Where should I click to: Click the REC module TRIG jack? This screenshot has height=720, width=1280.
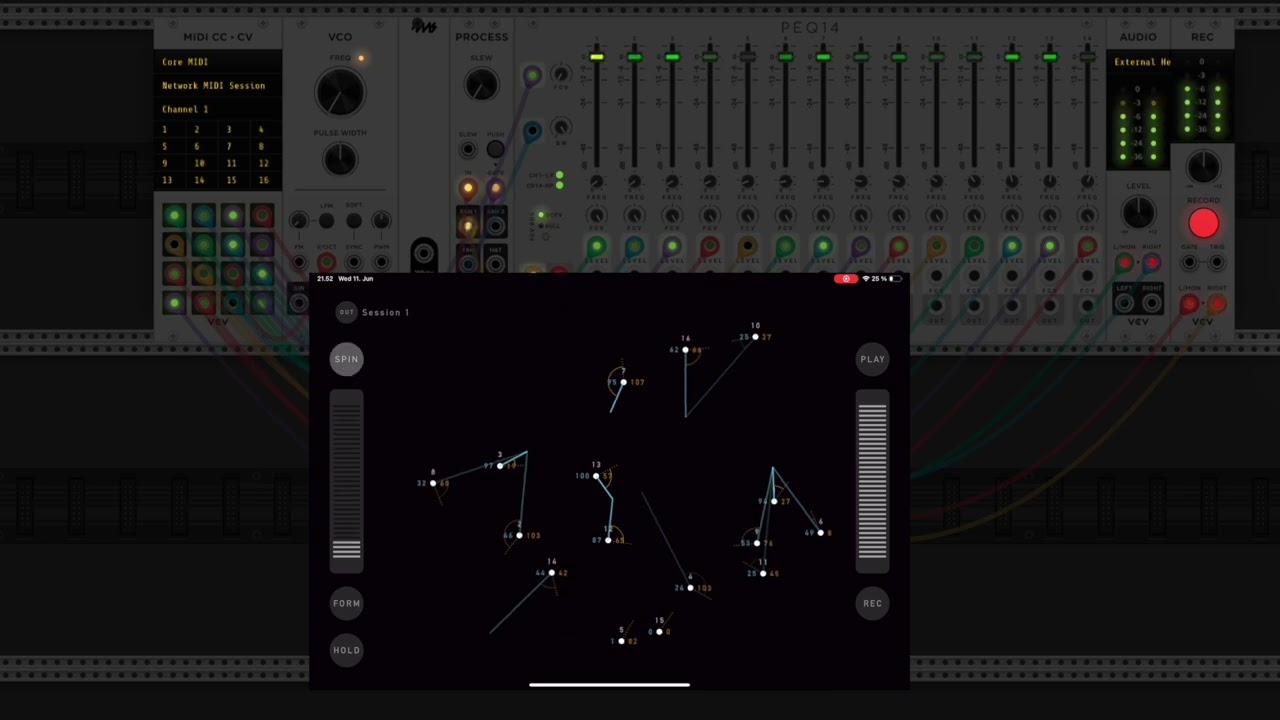pos(1217,262)
